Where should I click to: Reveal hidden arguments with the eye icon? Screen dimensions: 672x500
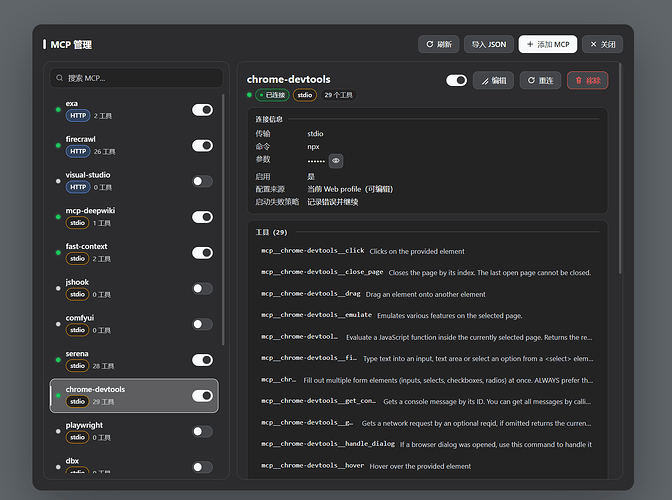click(x=336, y=161)
